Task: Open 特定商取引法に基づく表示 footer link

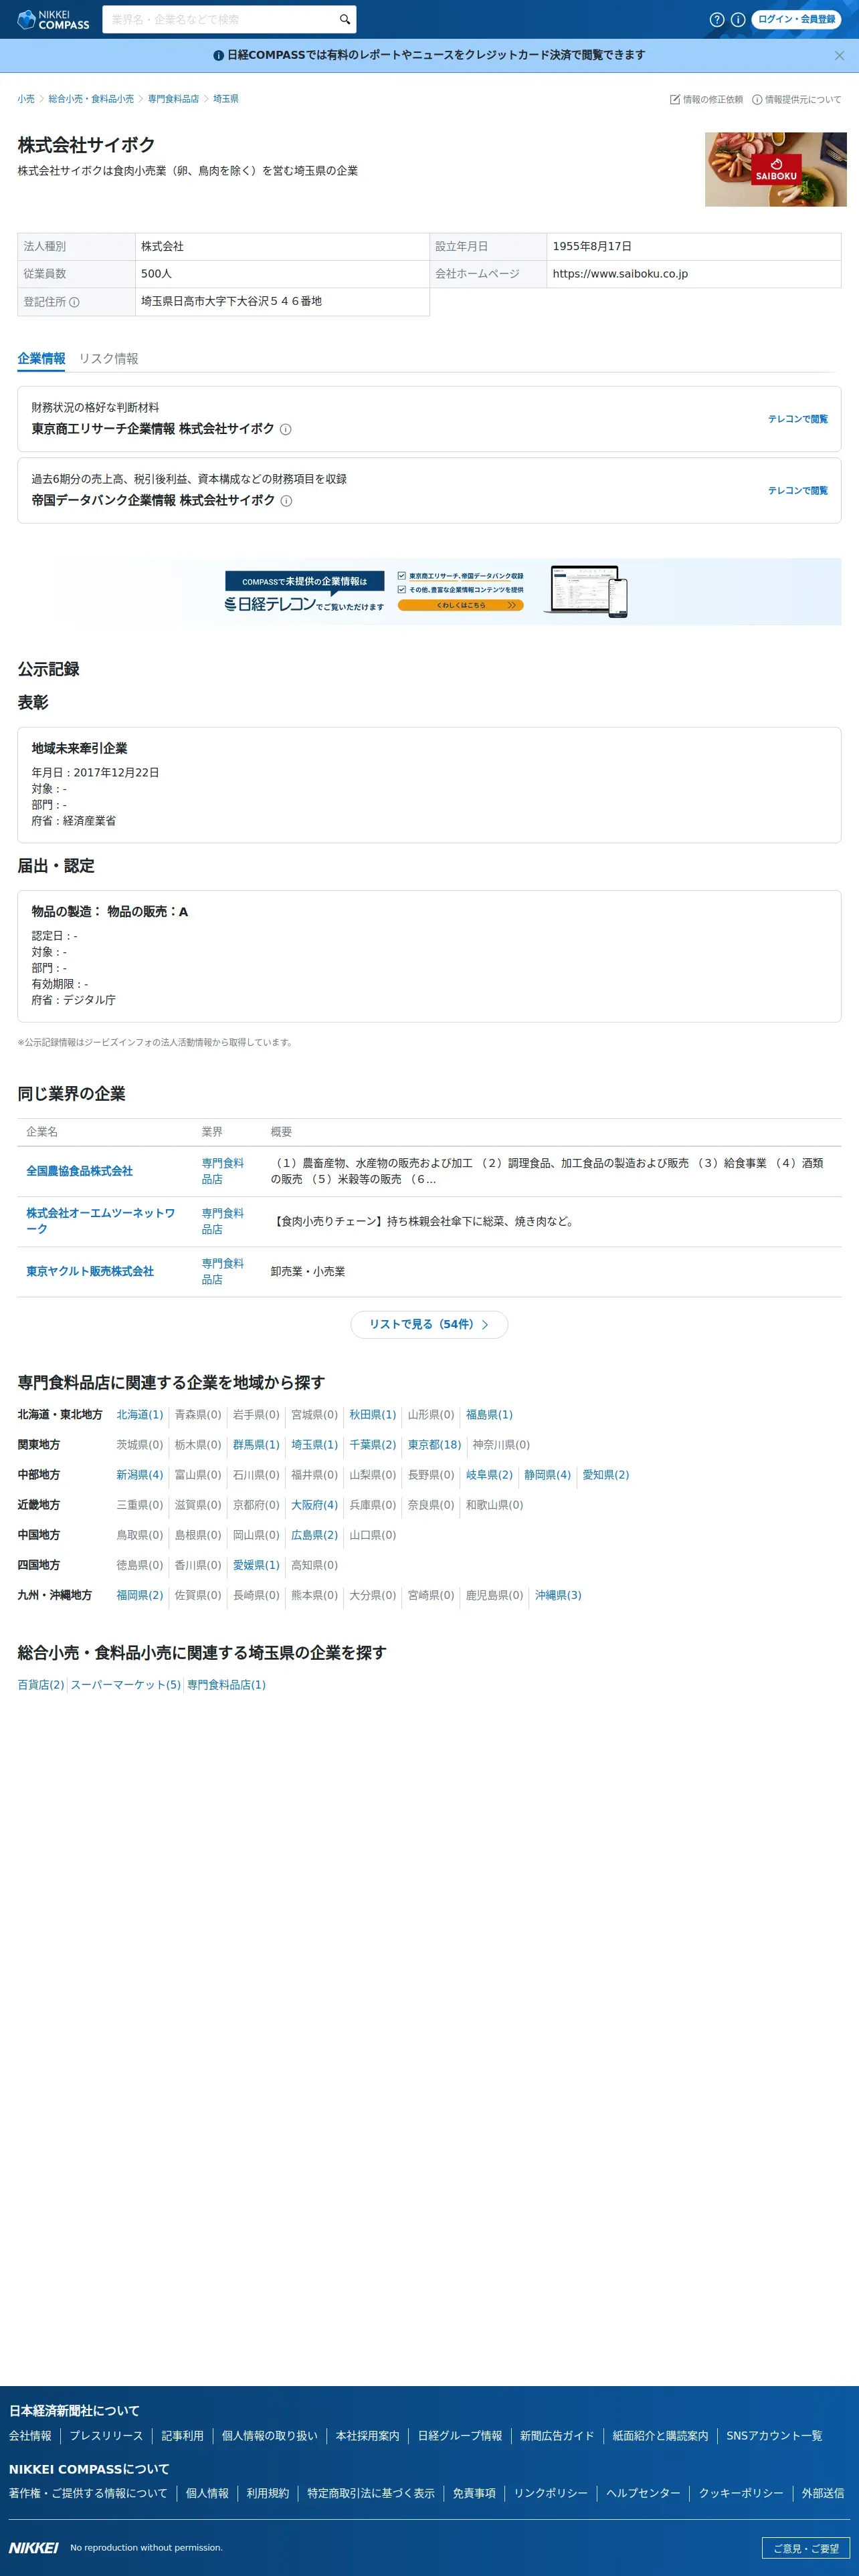Action: (371, 2493)
